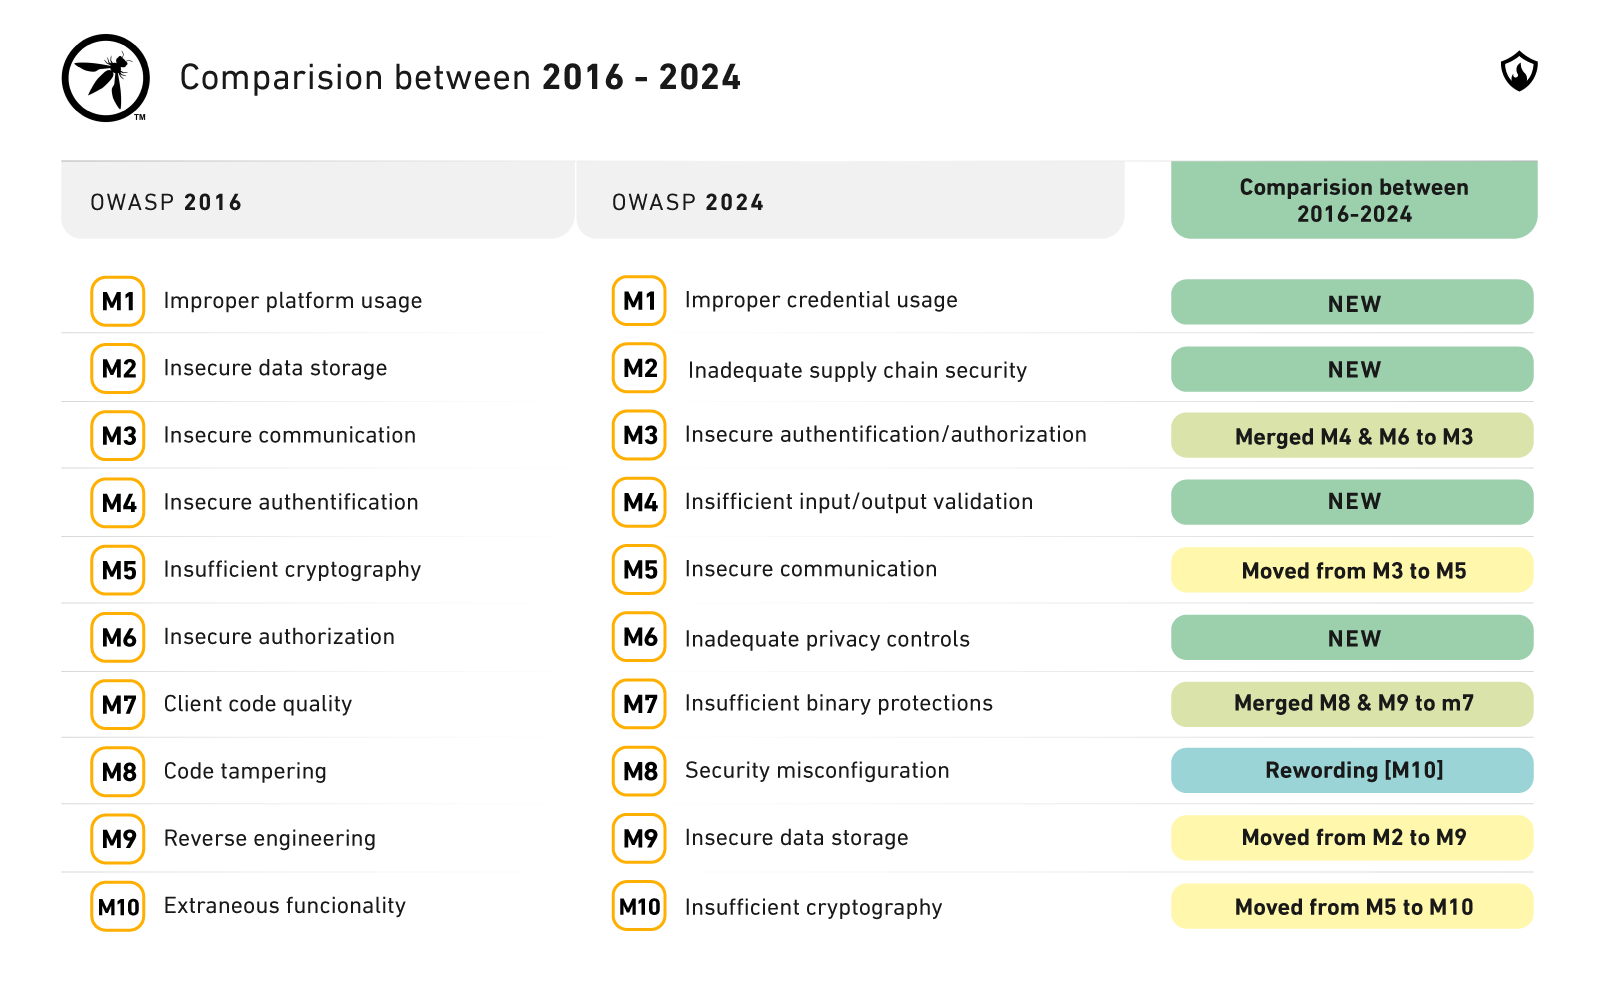
Task: Select the 'Security misconfiguration' text
Action: click(817, 771)
